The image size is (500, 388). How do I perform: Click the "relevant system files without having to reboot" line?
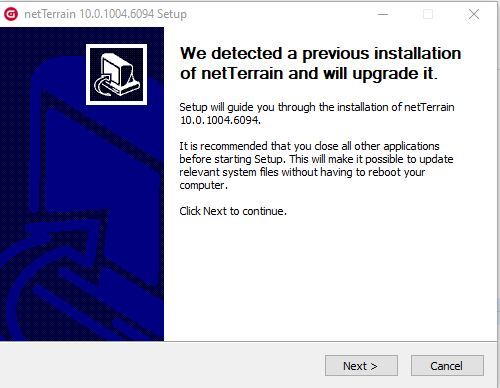pyautogui.click(x=302, y=172)
